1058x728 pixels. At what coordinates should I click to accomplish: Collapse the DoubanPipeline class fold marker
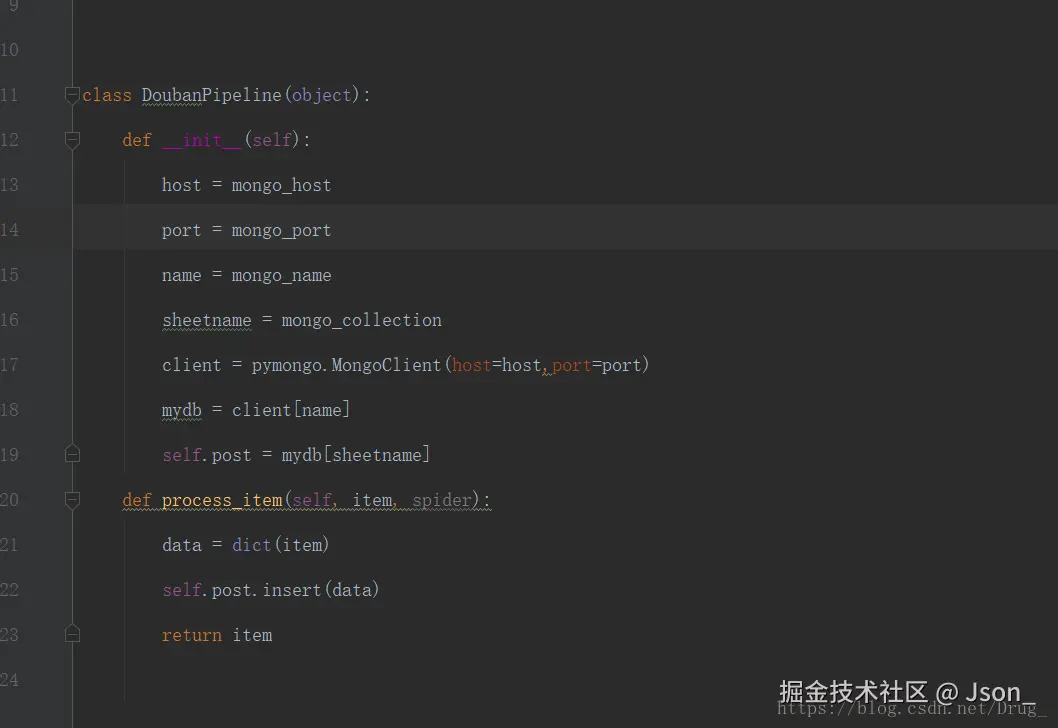pyautogui.click(x=72, y=95)
